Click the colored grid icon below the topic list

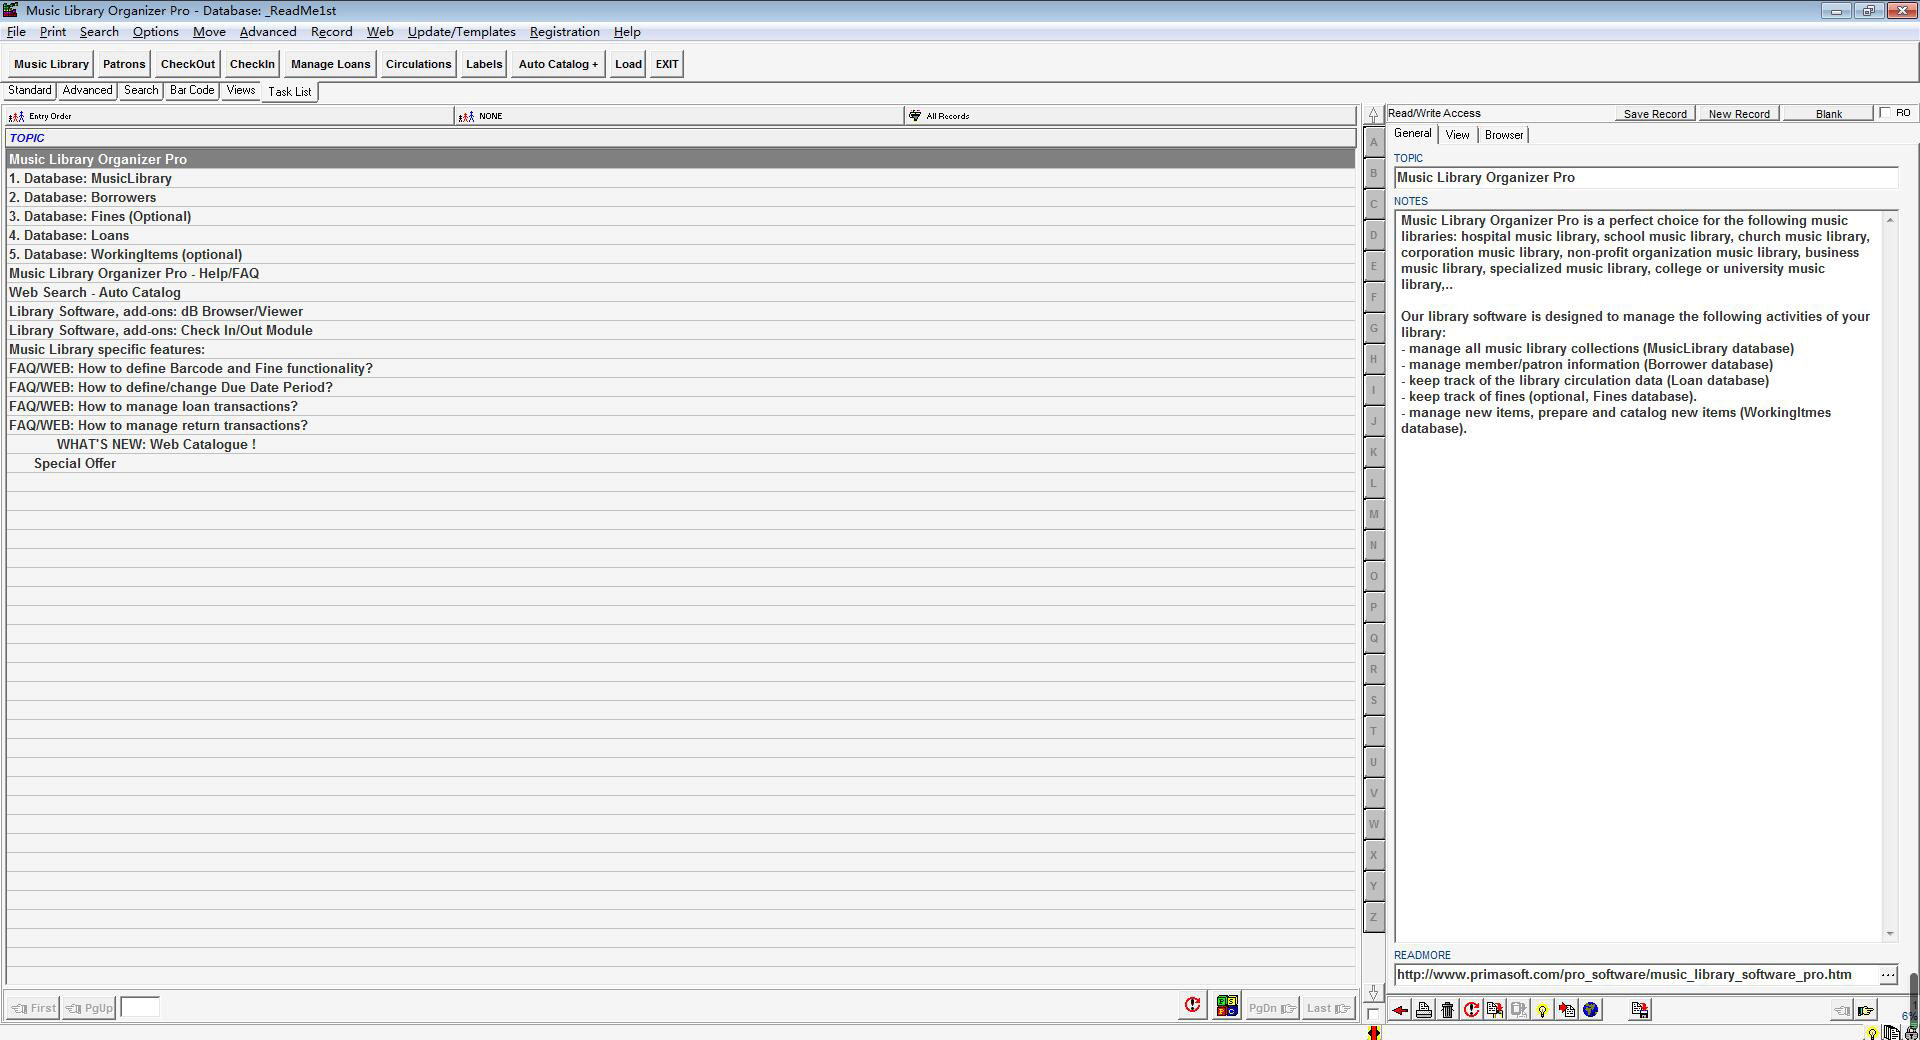1227,1006
